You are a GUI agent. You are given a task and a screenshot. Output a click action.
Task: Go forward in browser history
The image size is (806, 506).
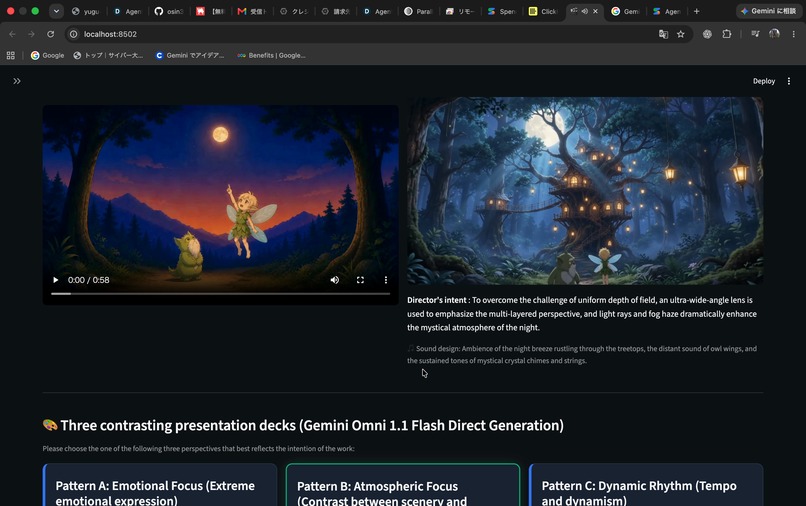coord(31,34)
